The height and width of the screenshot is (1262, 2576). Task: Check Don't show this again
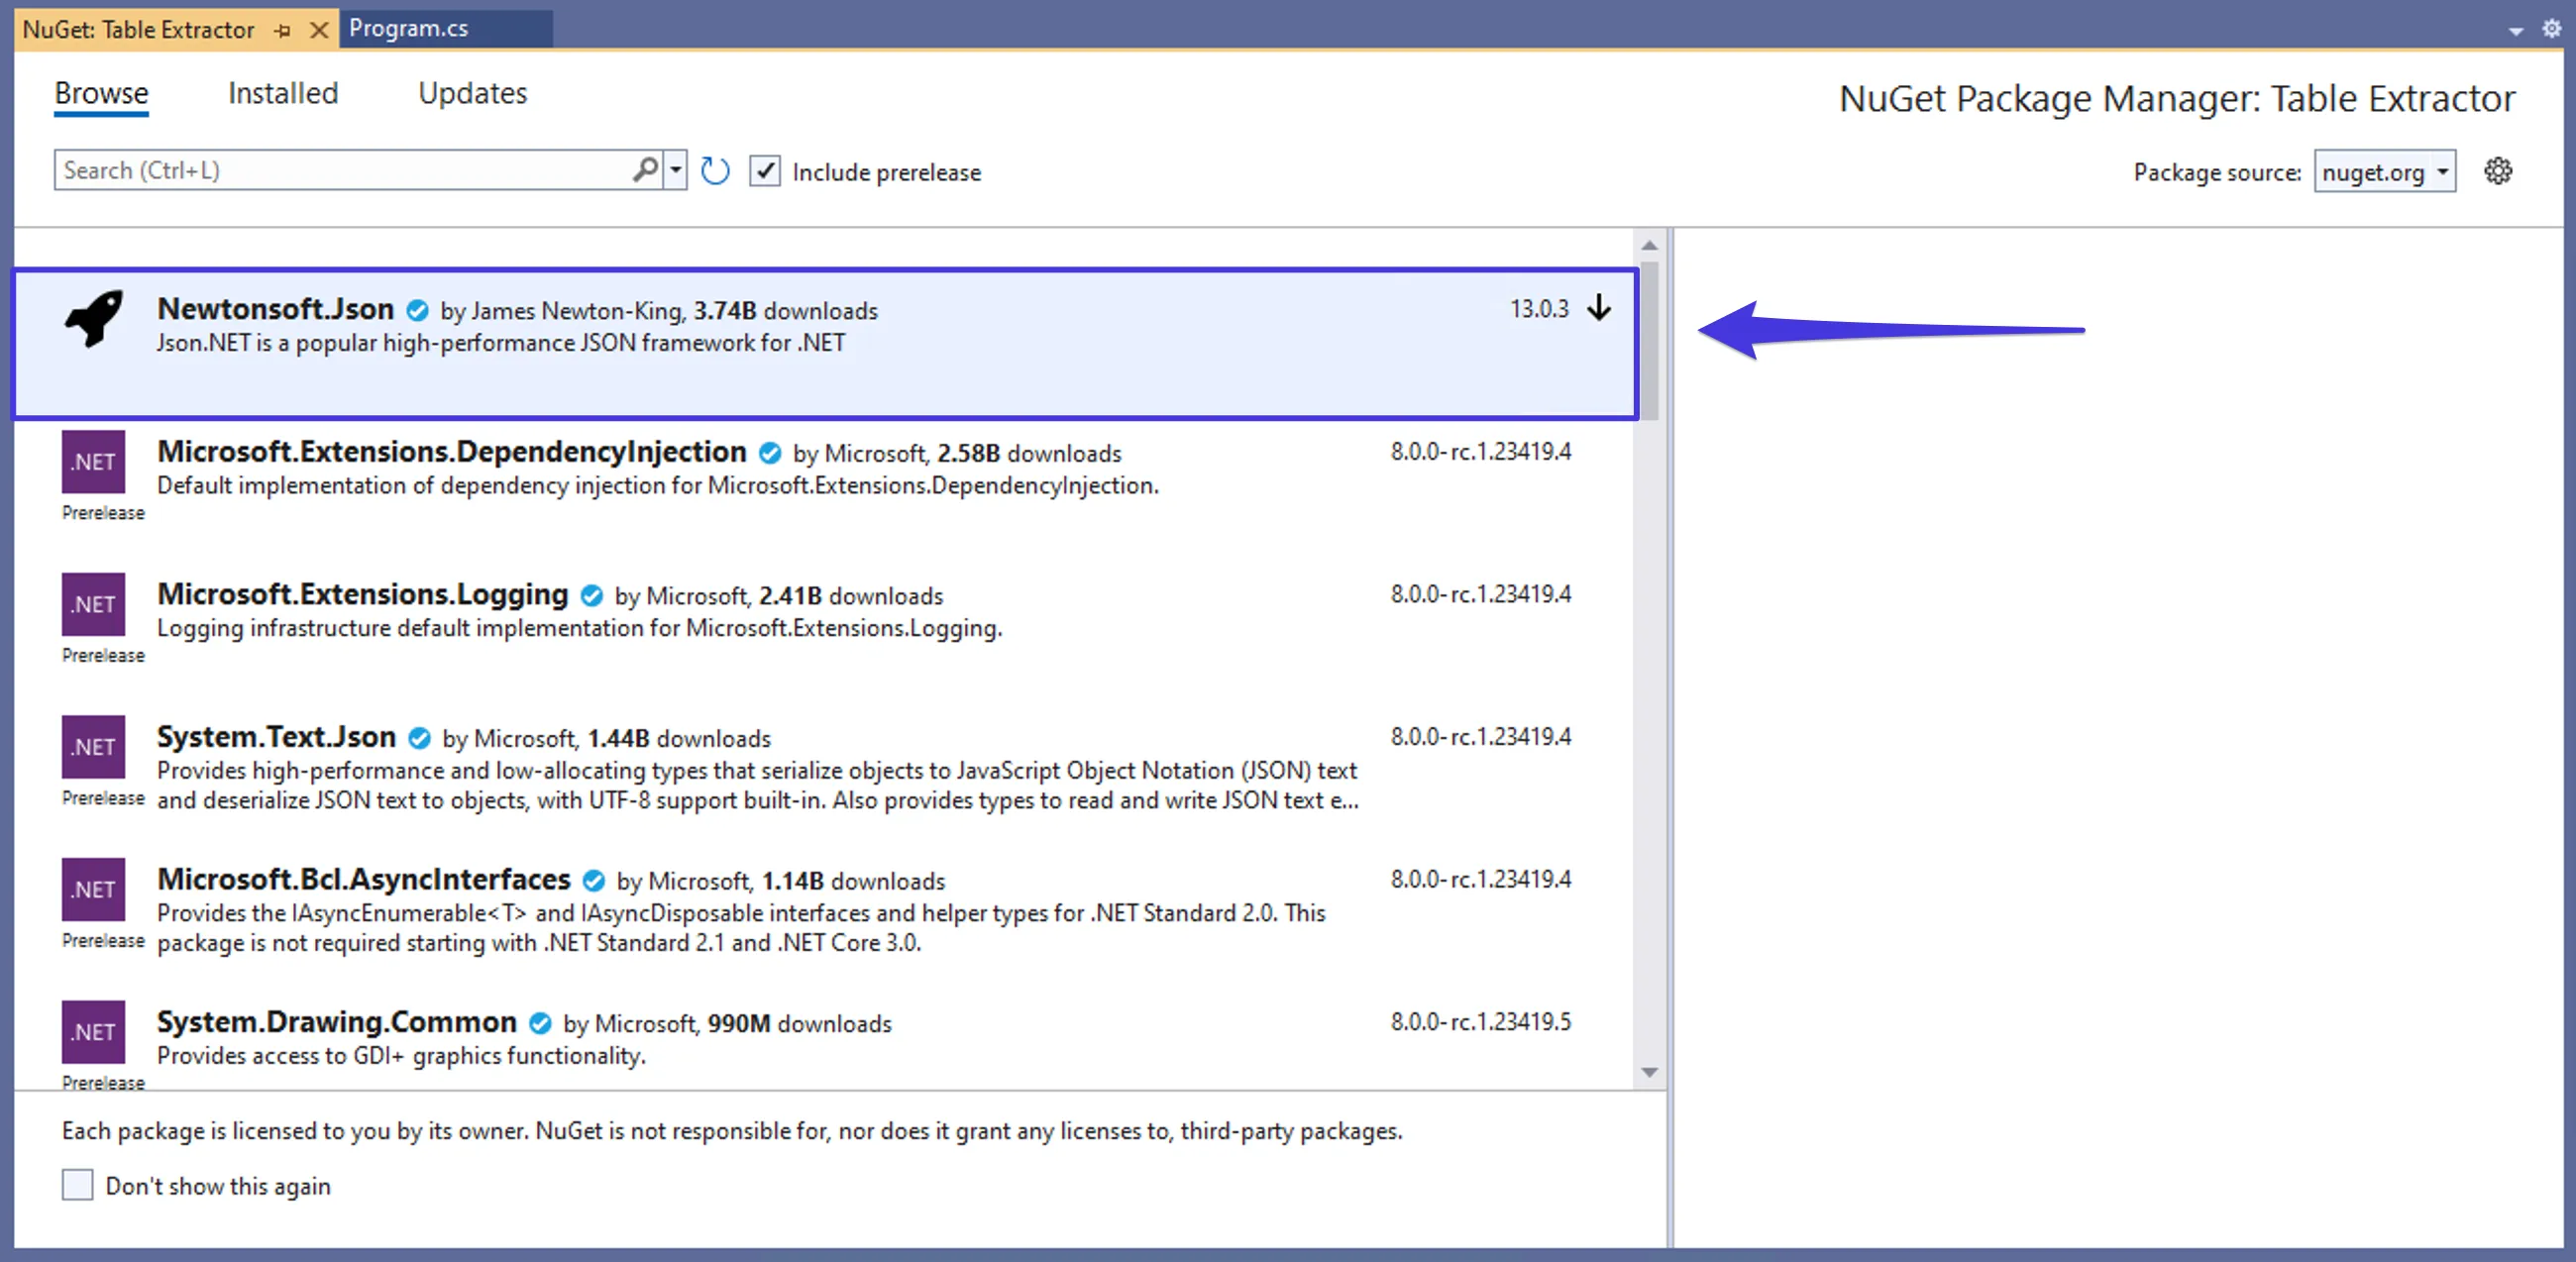[x=77, y=1185]
